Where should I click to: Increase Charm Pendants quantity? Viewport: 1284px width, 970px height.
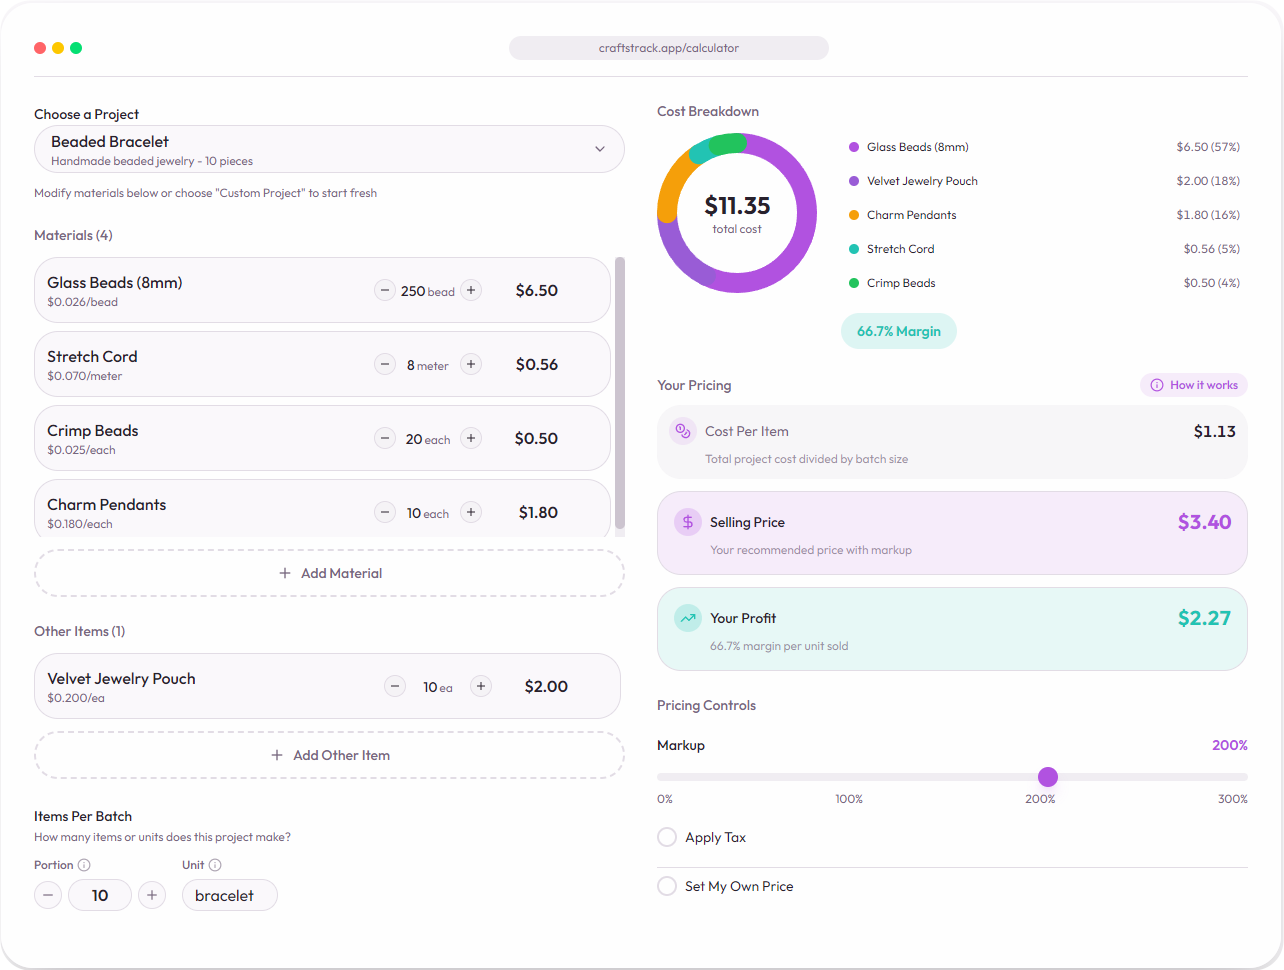(x=471, y=512)
